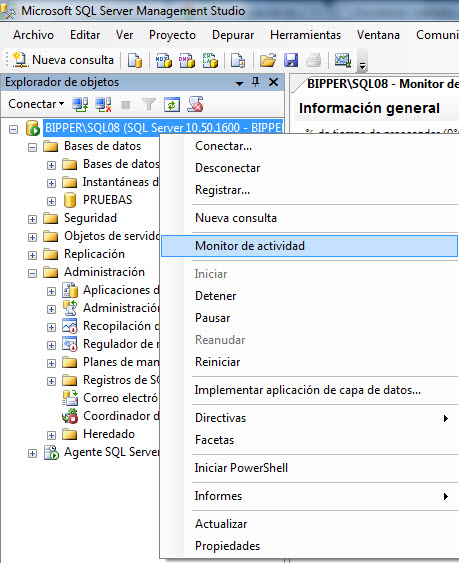Click the stop square icon
The width and height of the screenshot is (459, 563).
[x=126, y=105]
